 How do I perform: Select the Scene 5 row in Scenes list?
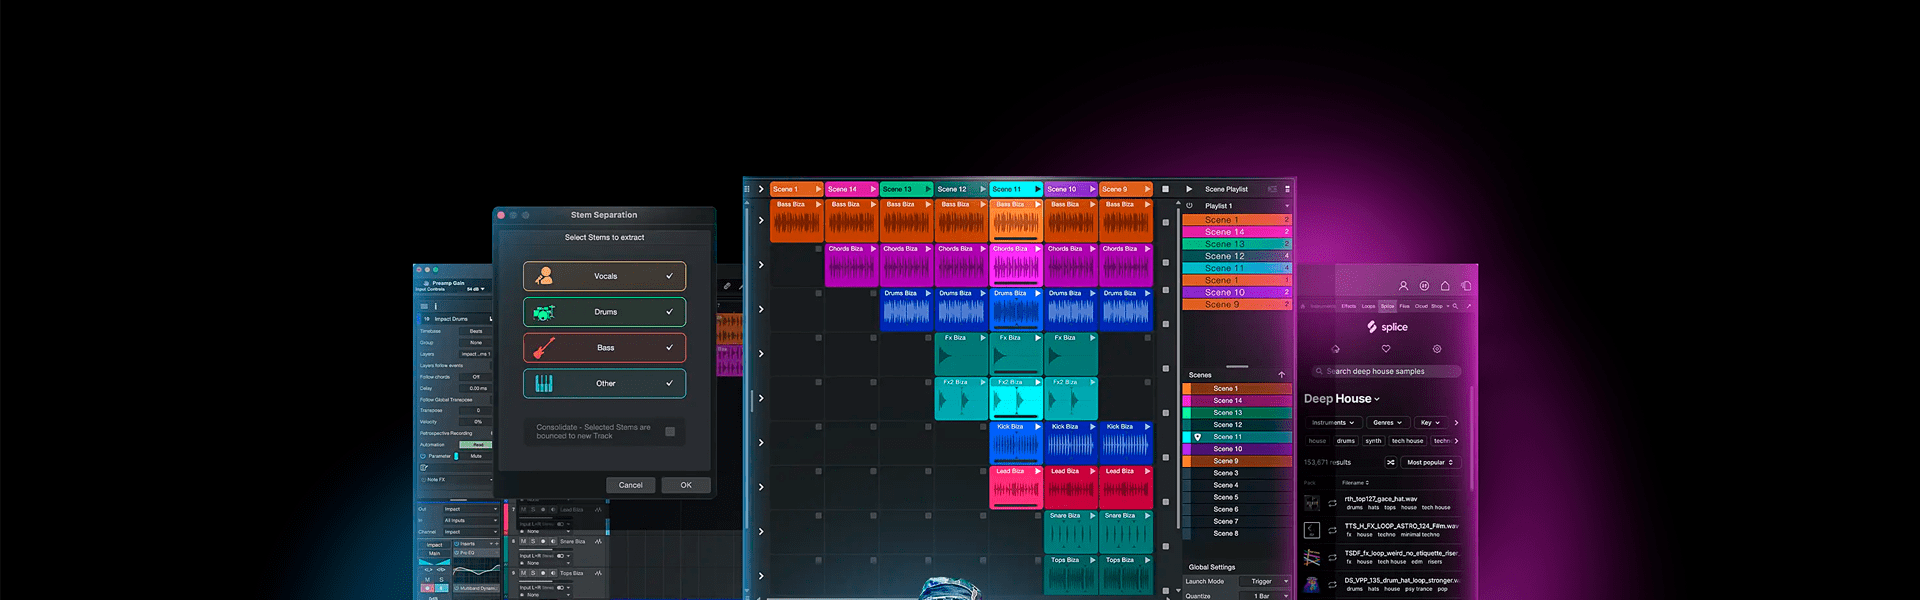[x=1237, y=497]
